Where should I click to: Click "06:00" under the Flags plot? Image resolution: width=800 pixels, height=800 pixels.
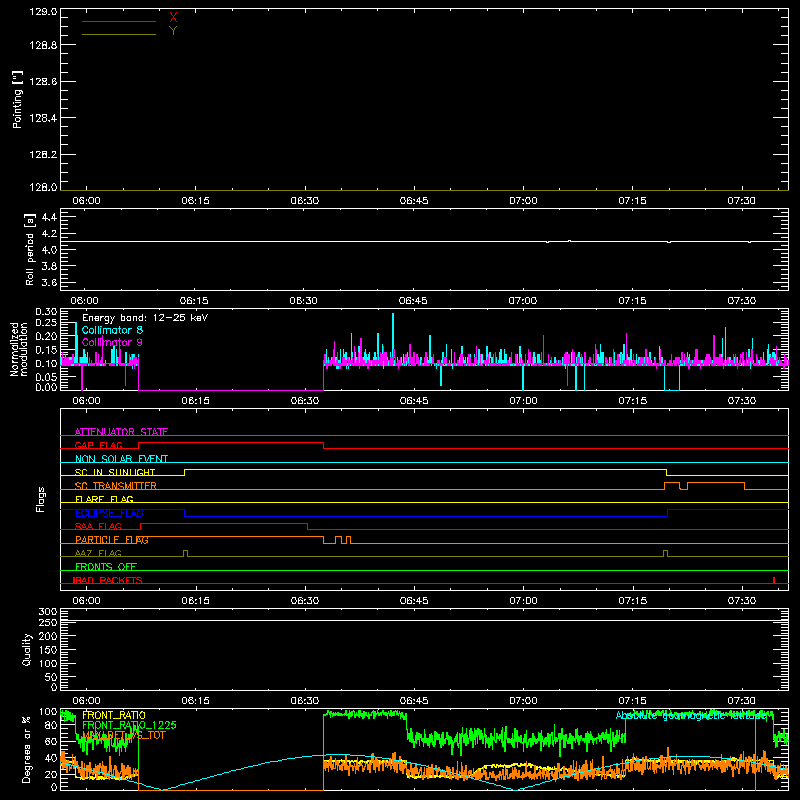coord(86,601)
